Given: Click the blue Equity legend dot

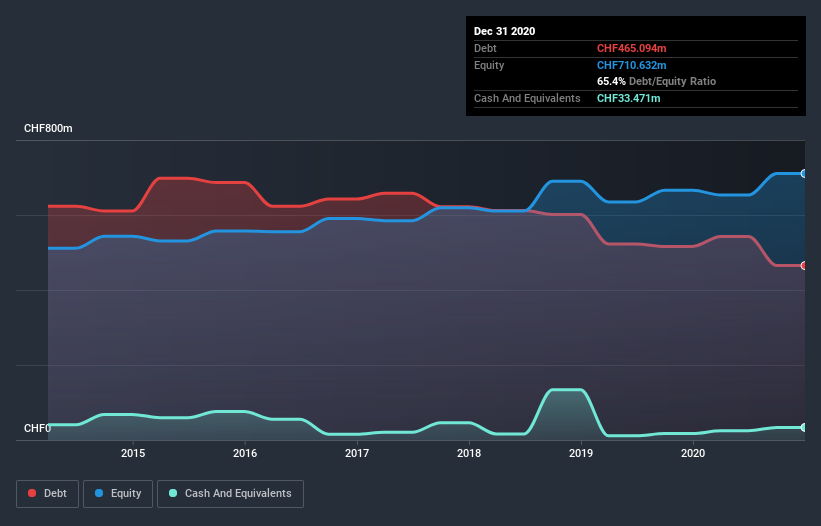Looking at the screenshot, I should [x=99, y=493].
